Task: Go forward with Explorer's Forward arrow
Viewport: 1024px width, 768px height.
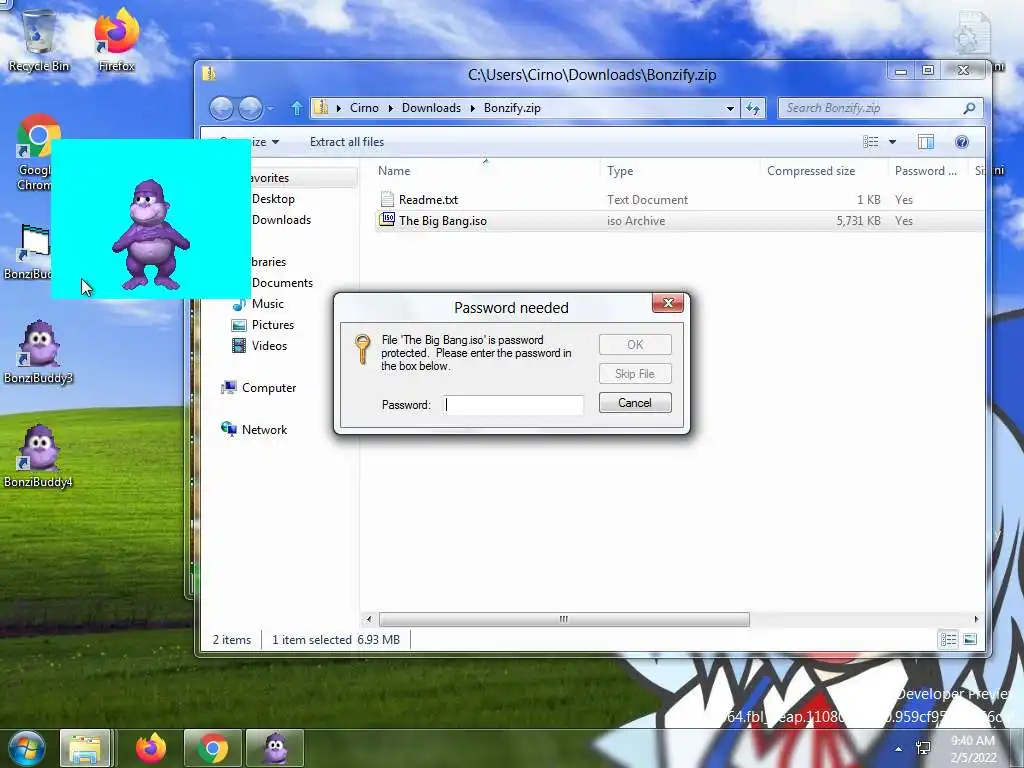Action: 250,108
